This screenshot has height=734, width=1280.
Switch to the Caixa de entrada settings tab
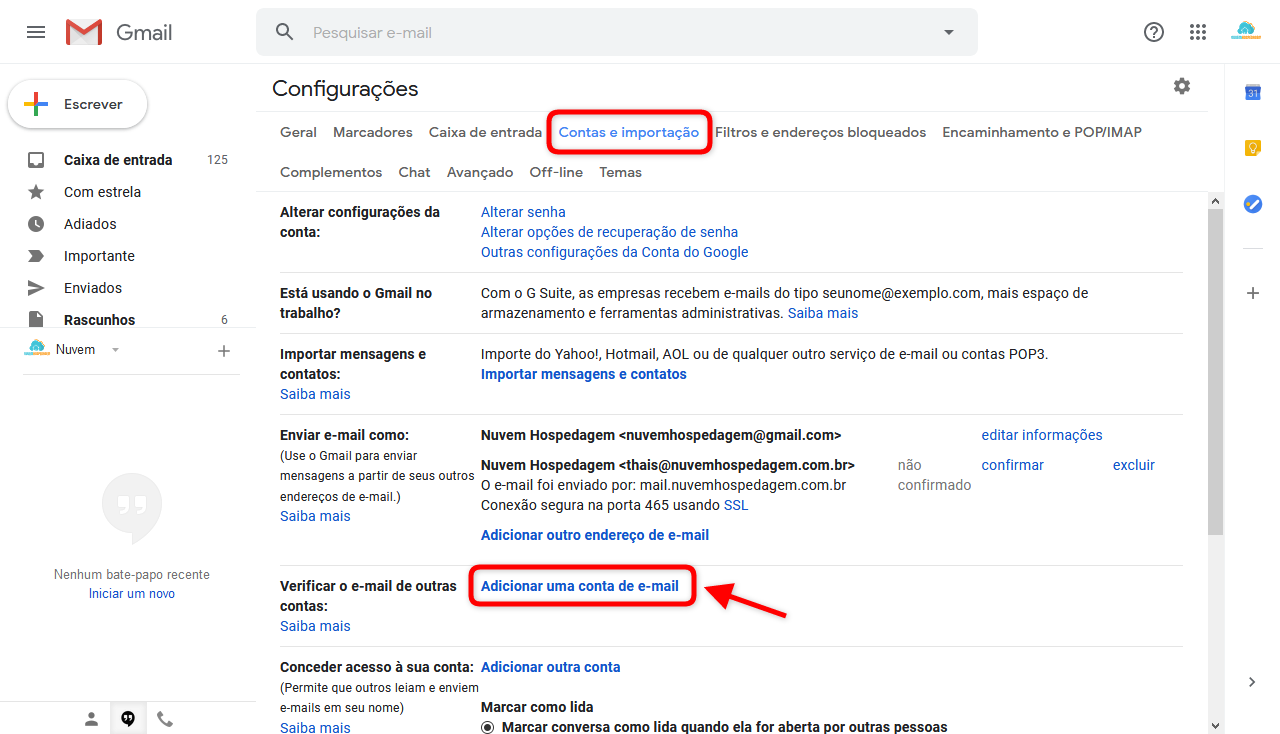485,132
